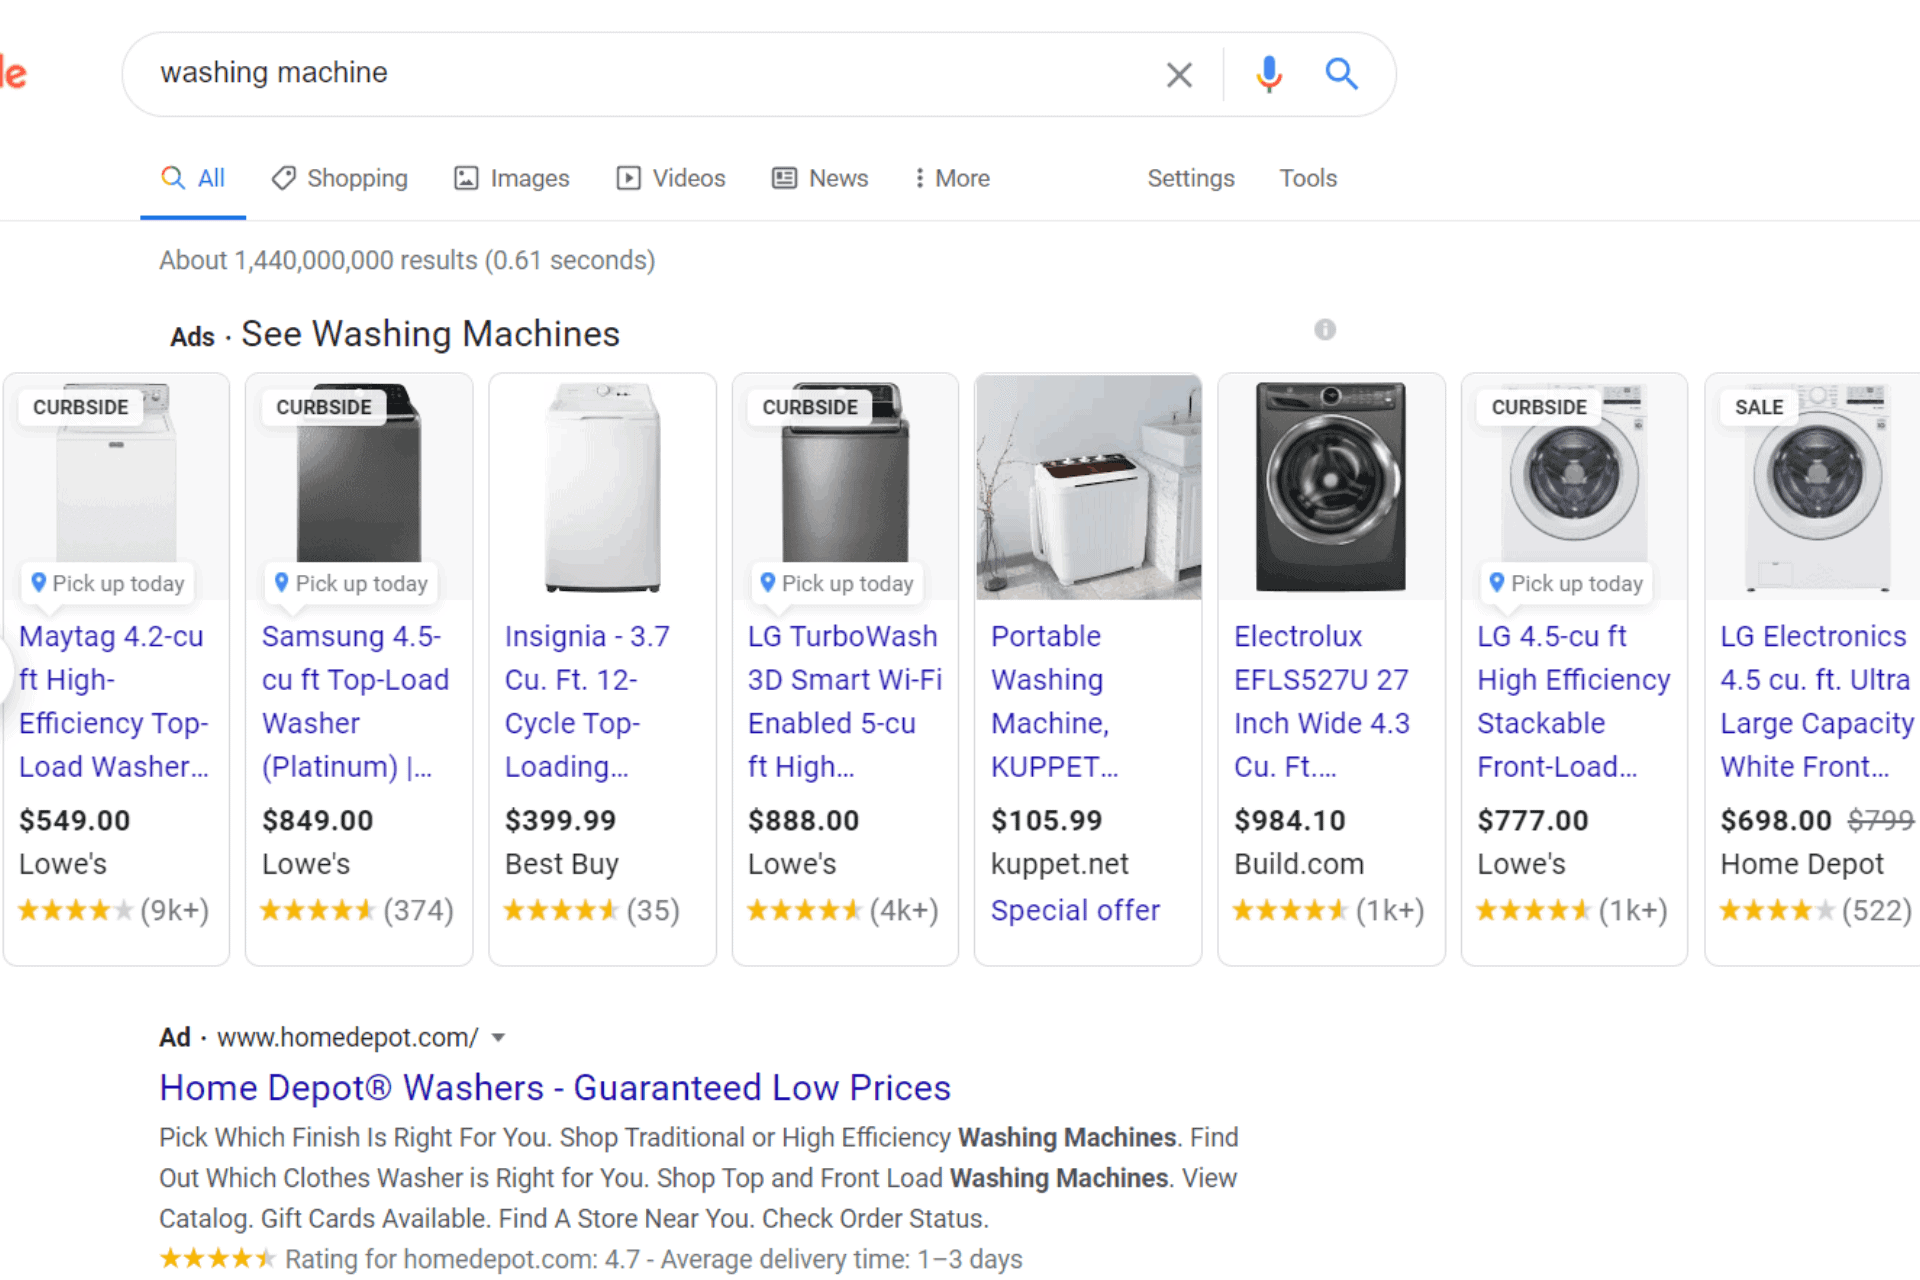
Task: Click star rating for Maytag washer
Action: (x=75, y=910)
